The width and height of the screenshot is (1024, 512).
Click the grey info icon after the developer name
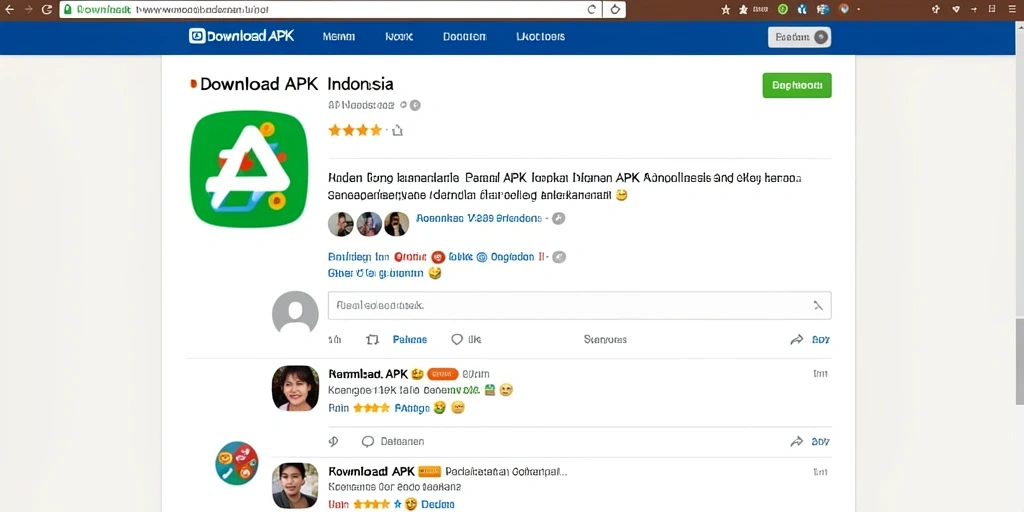click(415, 105)
